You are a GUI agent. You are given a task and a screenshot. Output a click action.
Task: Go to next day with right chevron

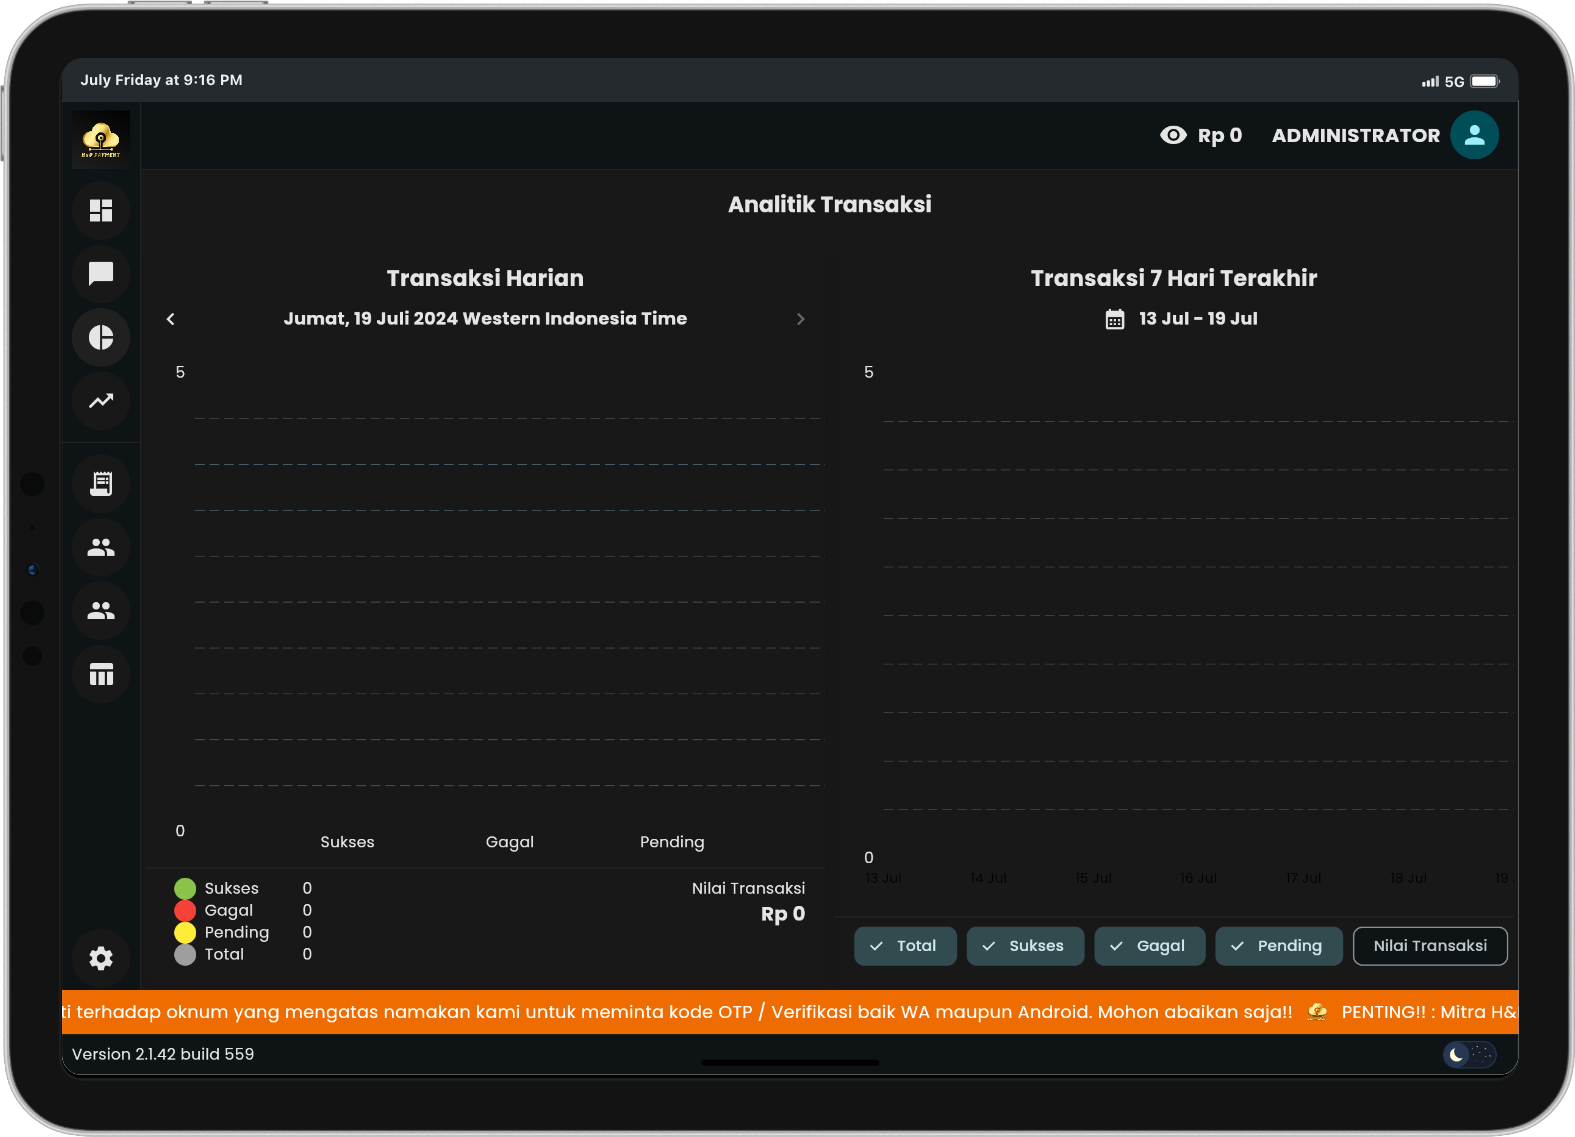(800, 319)
